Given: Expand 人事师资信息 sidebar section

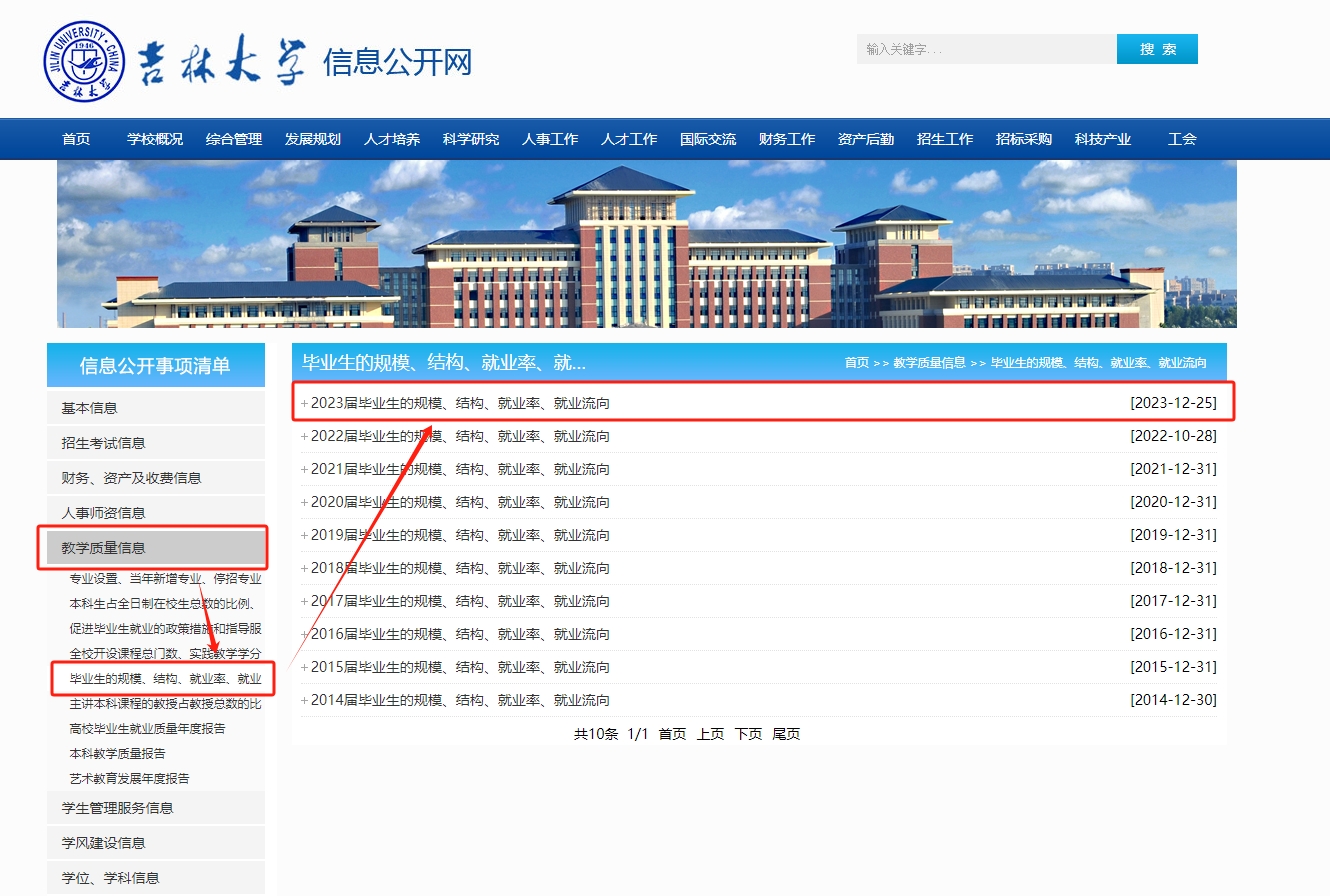Looking at the screenshot, I should [x=156, y=513].
